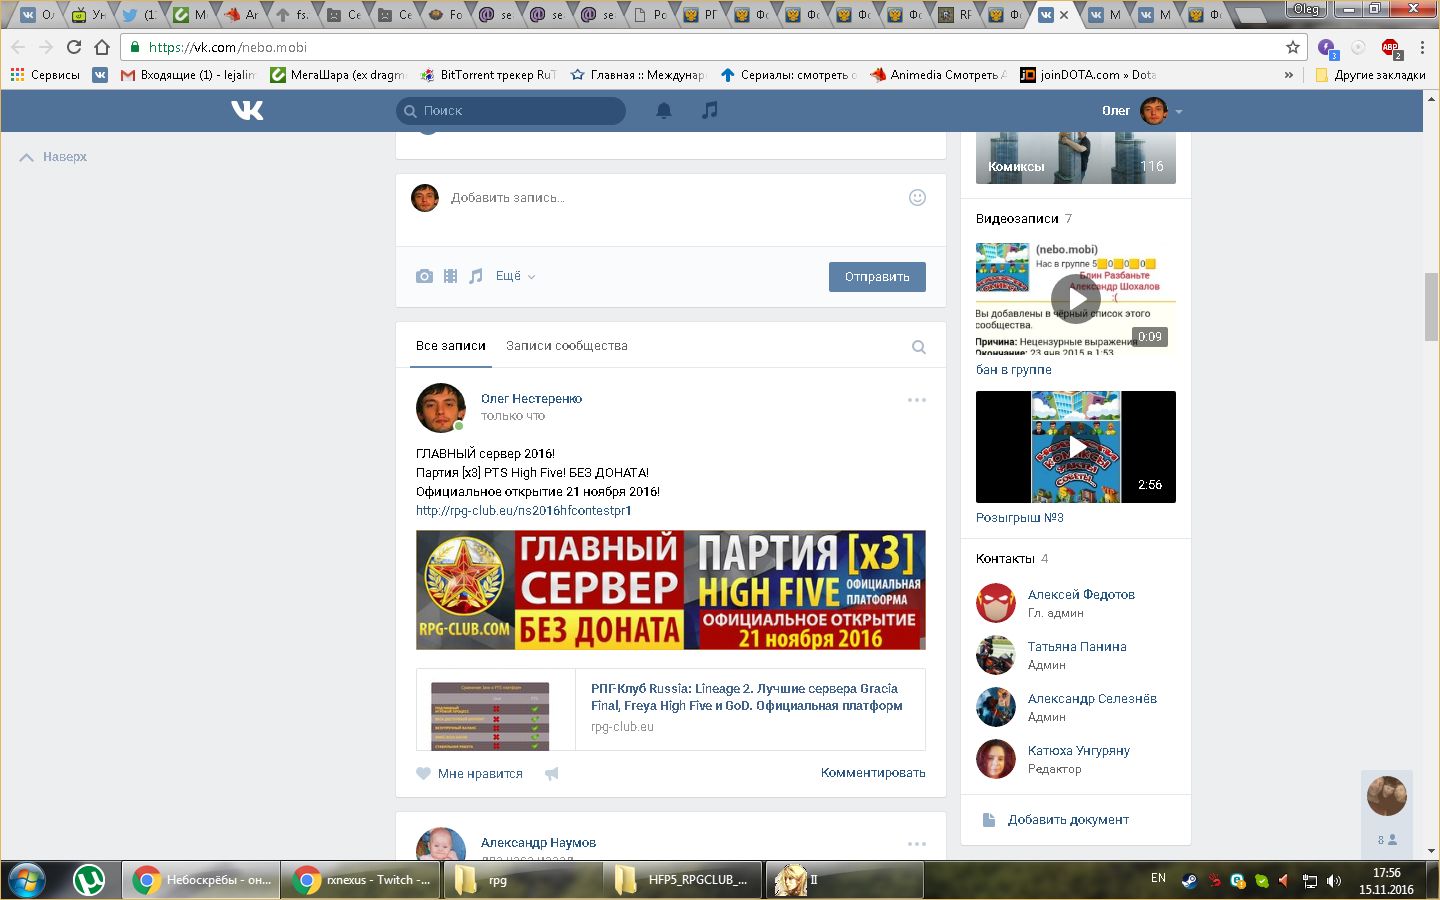Switch to rxnexus Twitch taskbar window
The height and width of the screenshot is (900, 1440).
point(361,880)
